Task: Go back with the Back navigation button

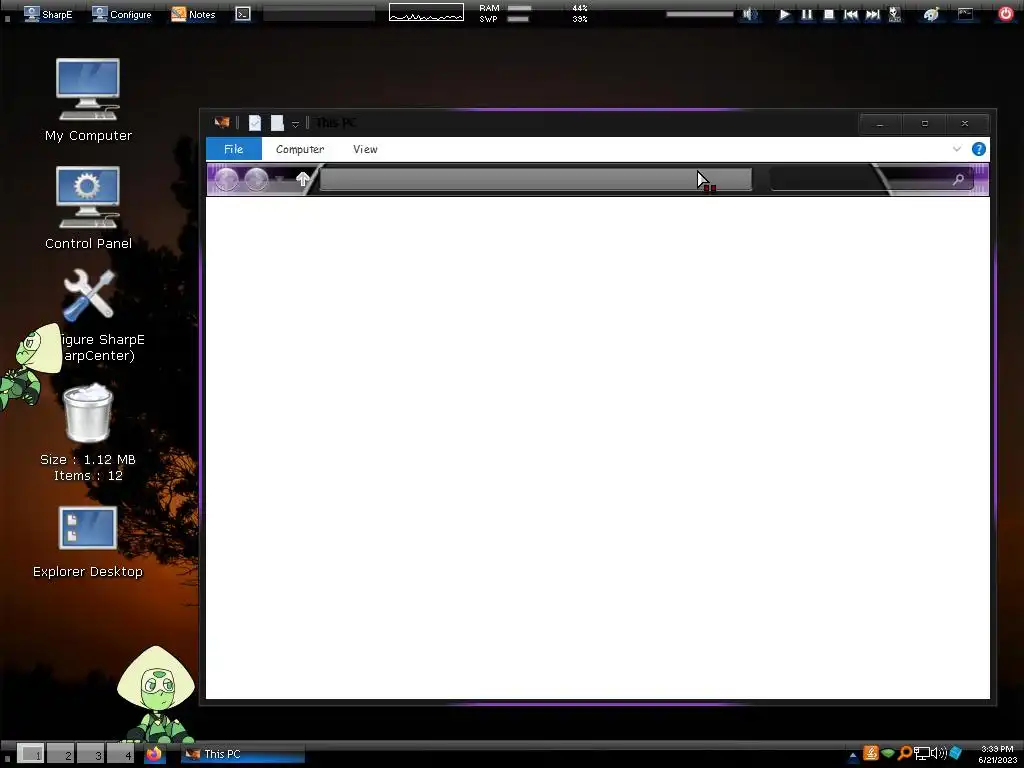Action: [x=227, y=179]
